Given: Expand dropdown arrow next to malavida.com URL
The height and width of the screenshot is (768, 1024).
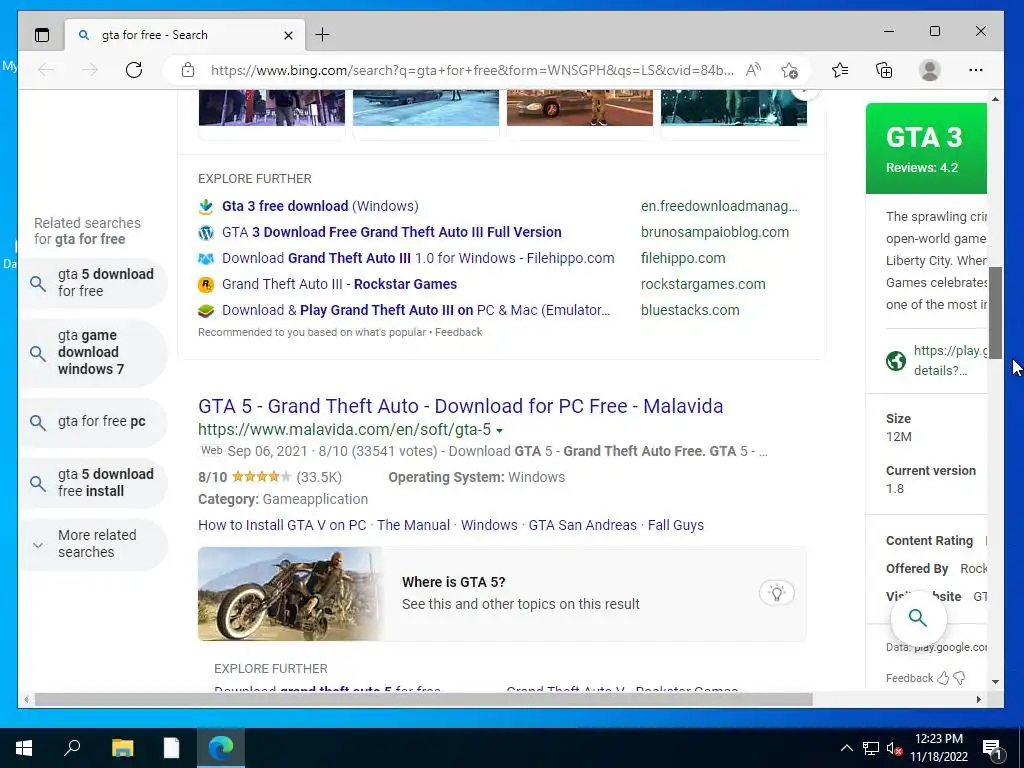Looking at the screenshot, I should coord(500,431).
